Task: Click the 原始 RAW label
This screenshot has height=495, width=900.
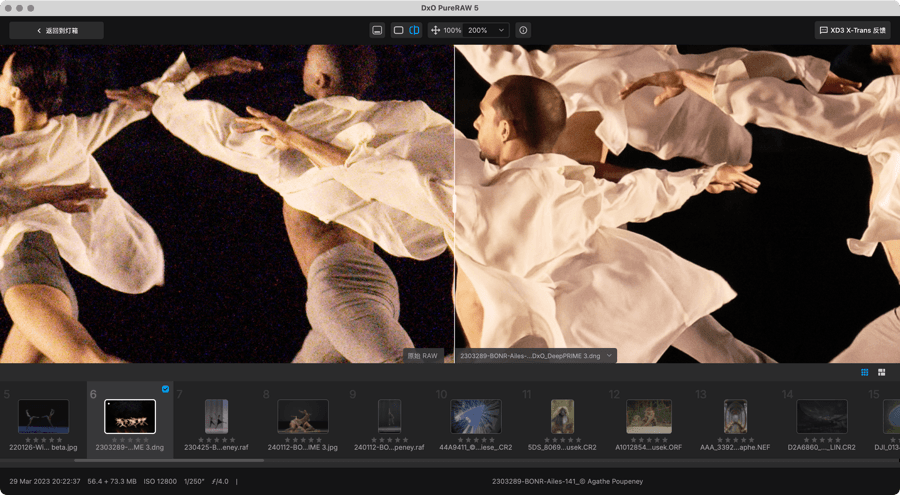Action: [422, 356]
